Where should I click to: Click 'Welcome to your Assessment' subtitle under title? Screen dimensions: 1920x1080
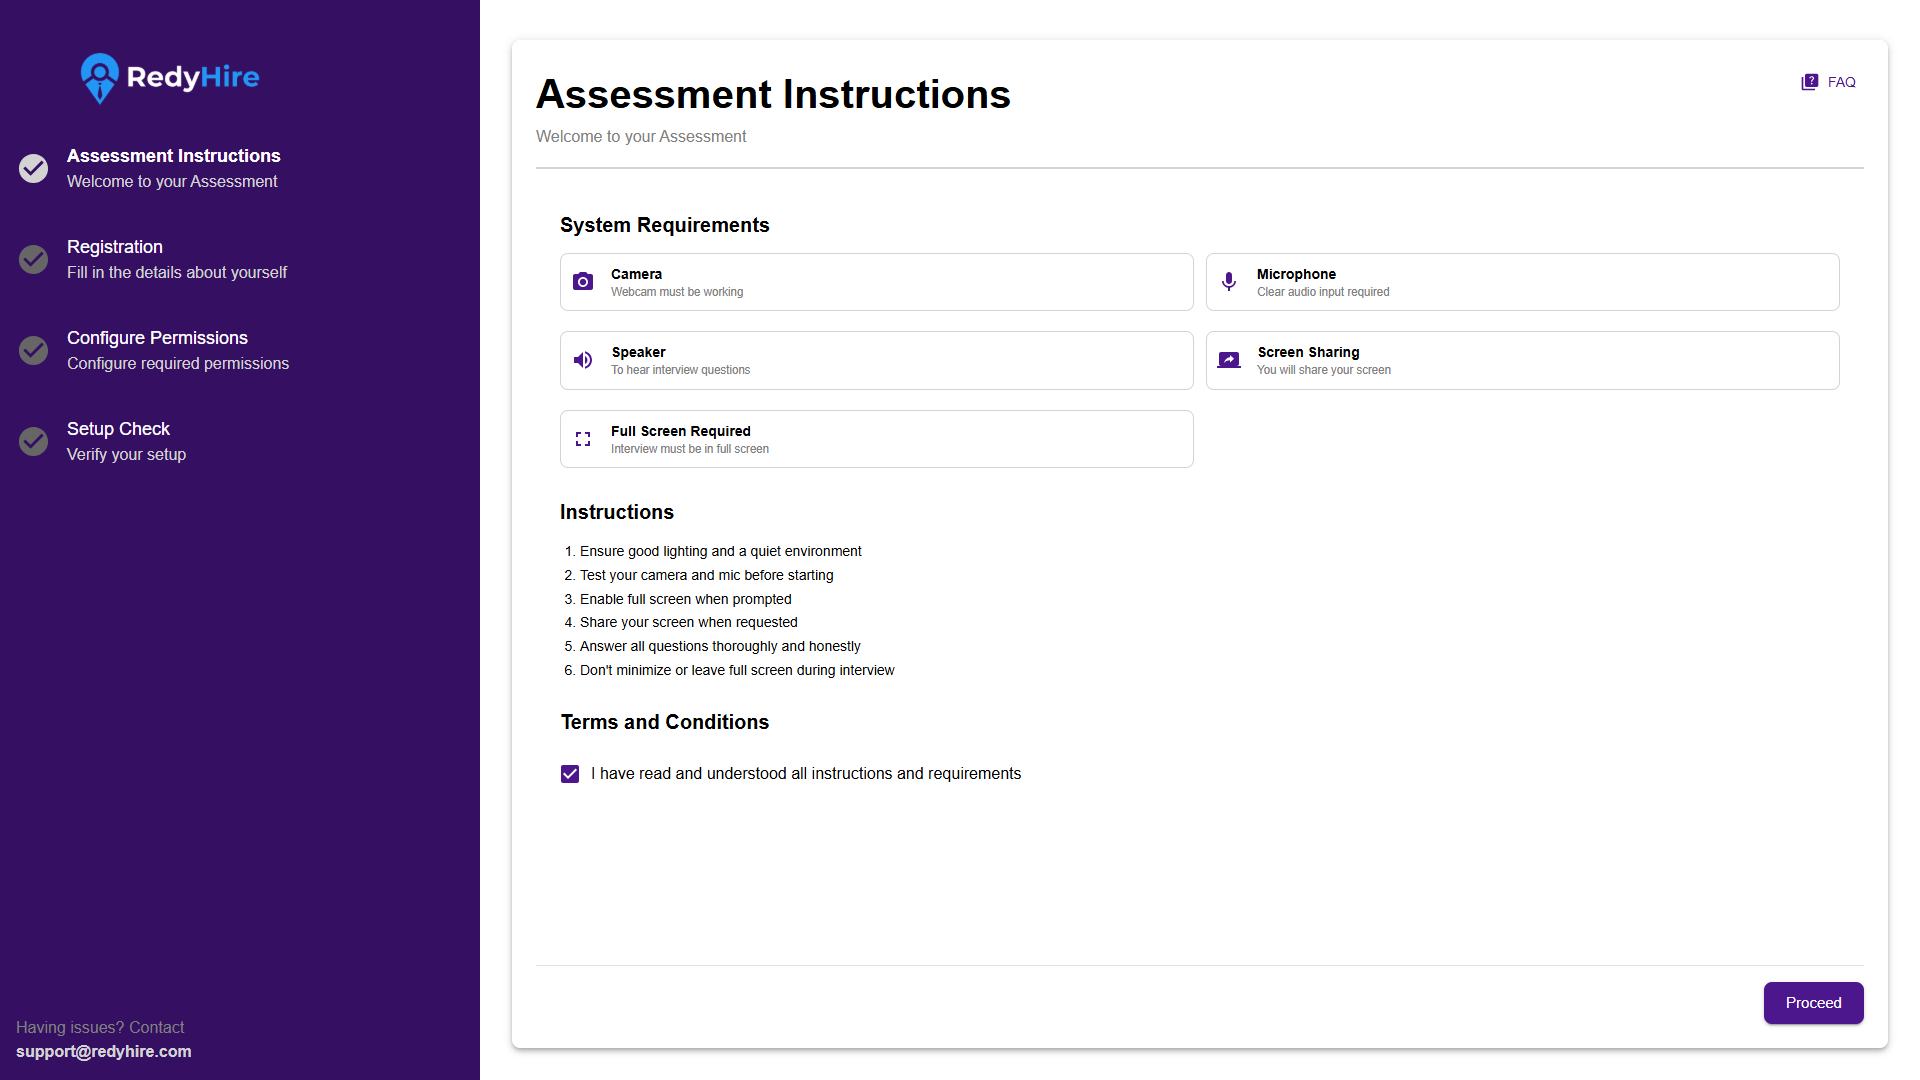[641, 136]
